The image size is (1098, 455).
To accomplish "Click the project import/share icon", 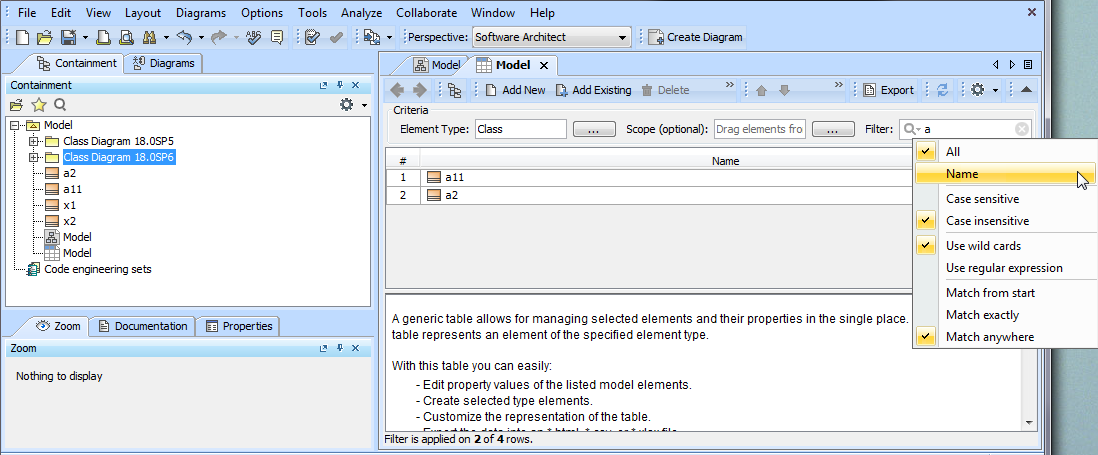I will 371,37.
